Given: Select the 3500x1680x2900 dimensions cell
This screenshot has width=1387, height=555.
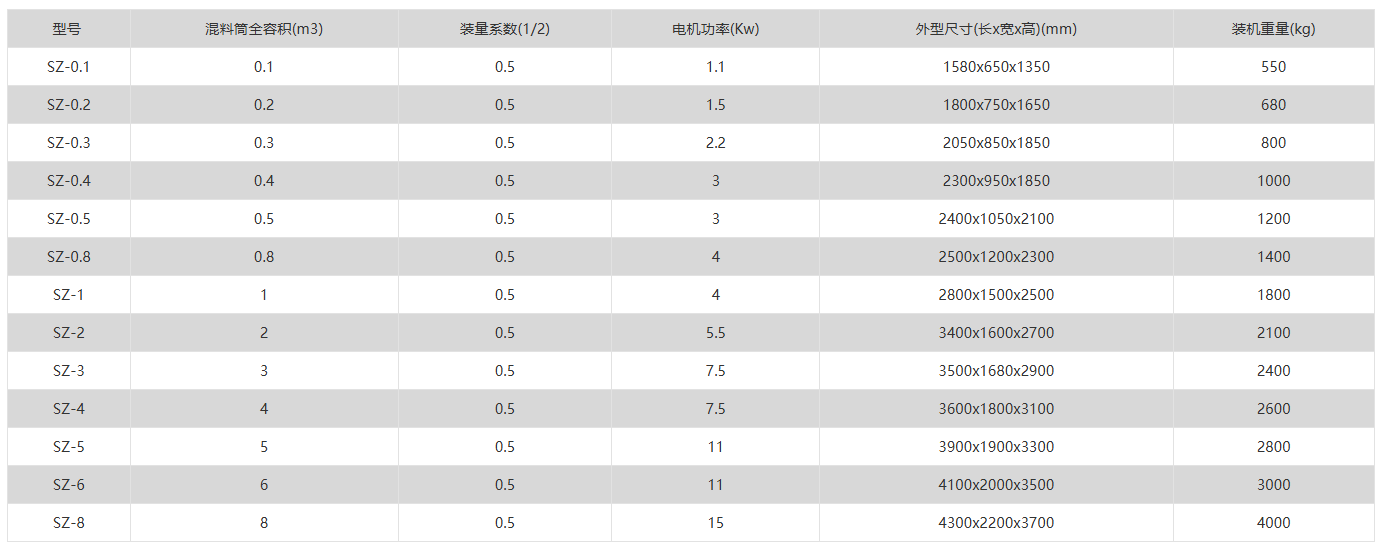Looking at the screenshot, I should (996, 371).
